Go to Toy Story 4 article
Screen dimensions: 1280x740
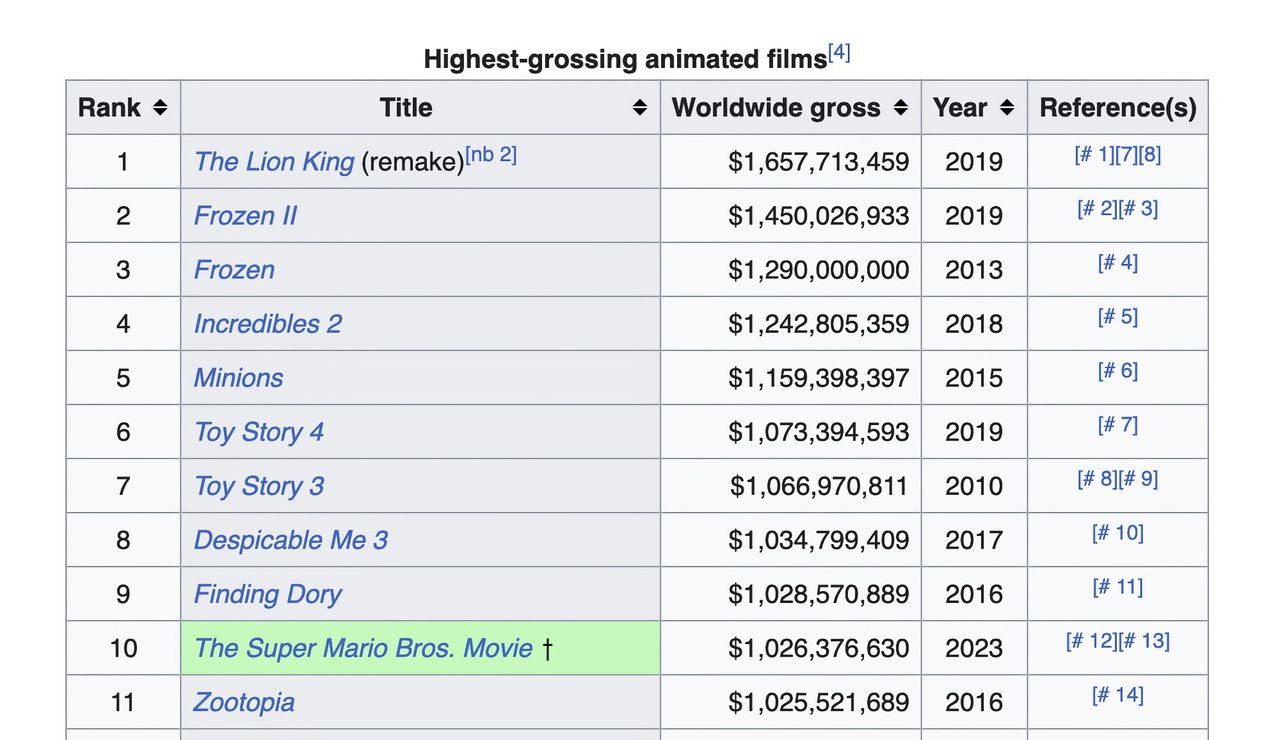[x=258, y=432]
